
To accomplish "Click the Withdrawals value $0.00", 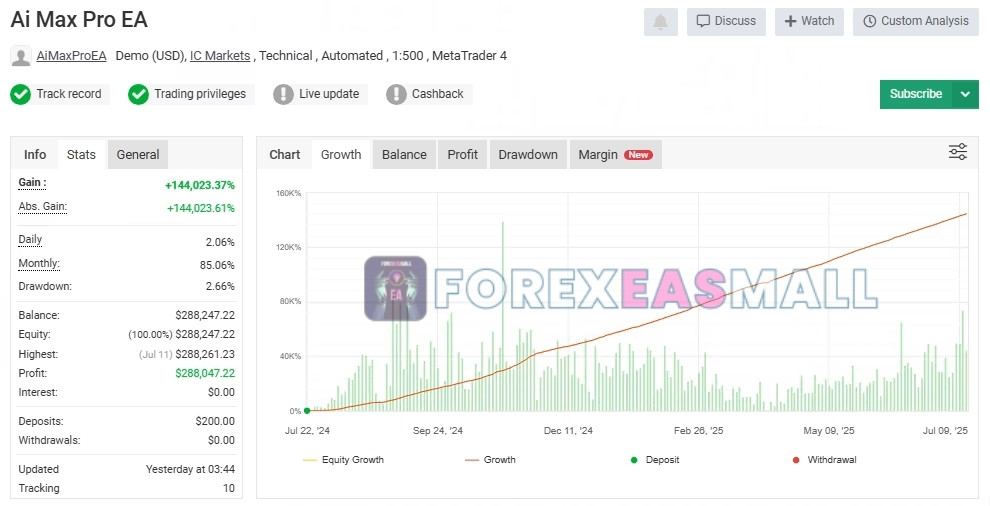I will point(222,440).
